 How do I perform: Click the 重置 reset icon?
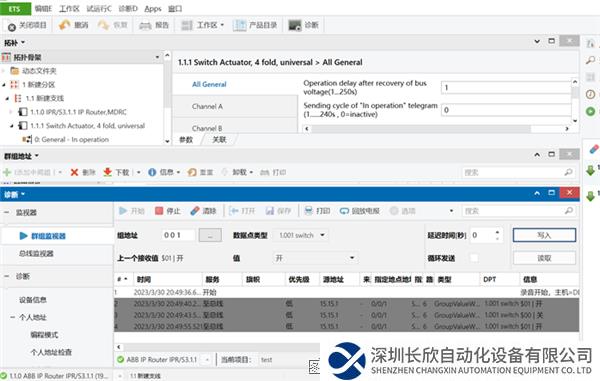(x=192, y=173)
